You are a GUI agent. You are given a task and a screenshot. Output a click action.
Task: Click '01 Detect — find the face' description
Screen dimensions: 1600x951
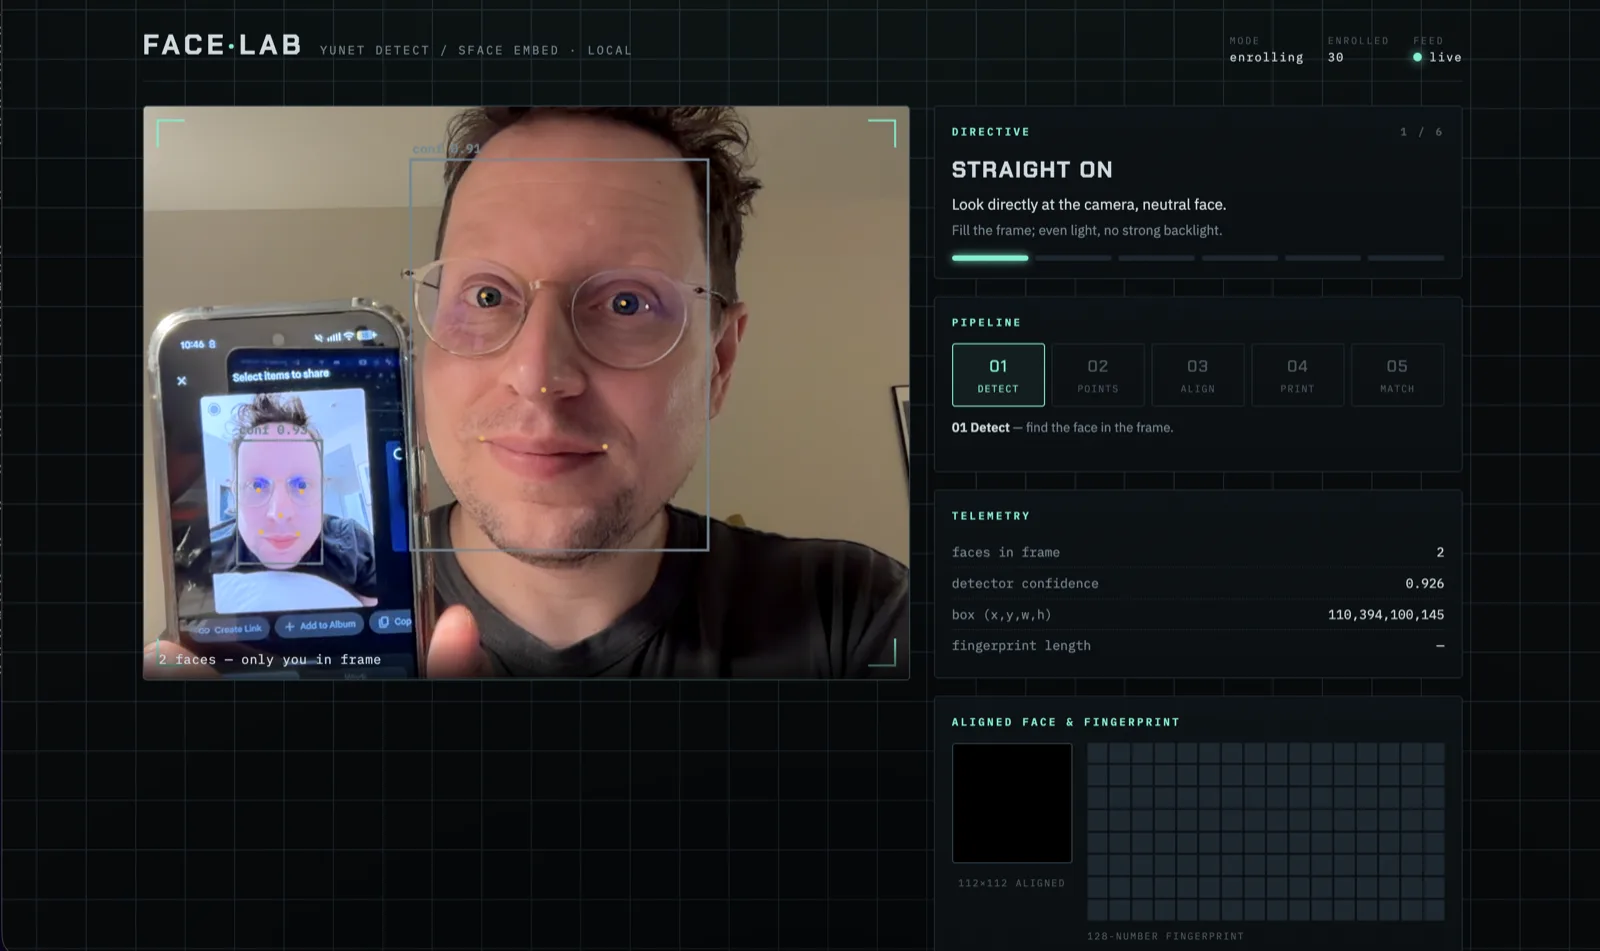point(1062,427)
